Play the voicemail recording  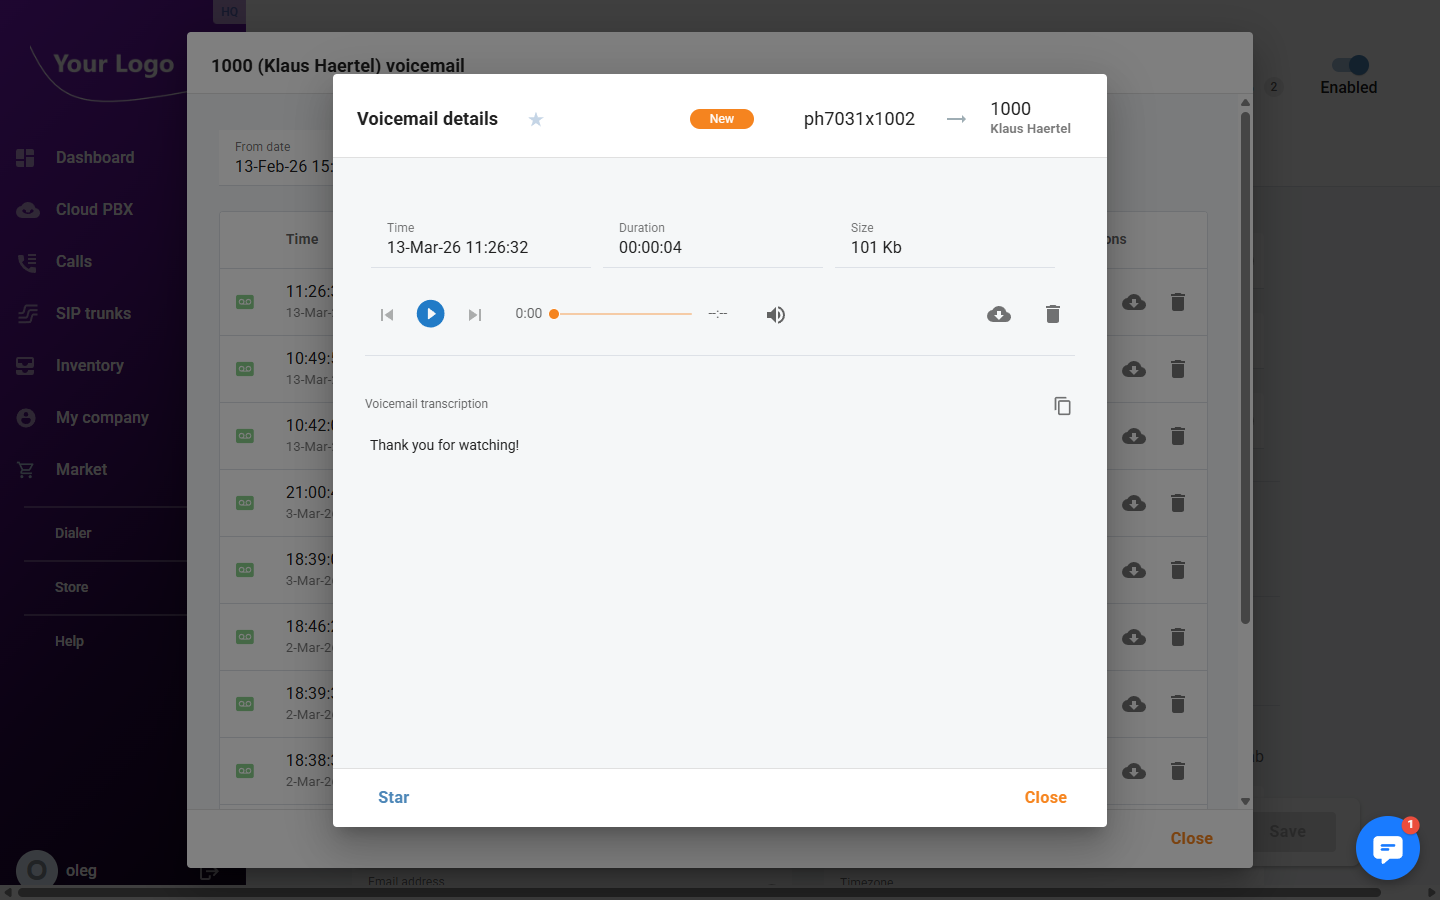point(430,313)
